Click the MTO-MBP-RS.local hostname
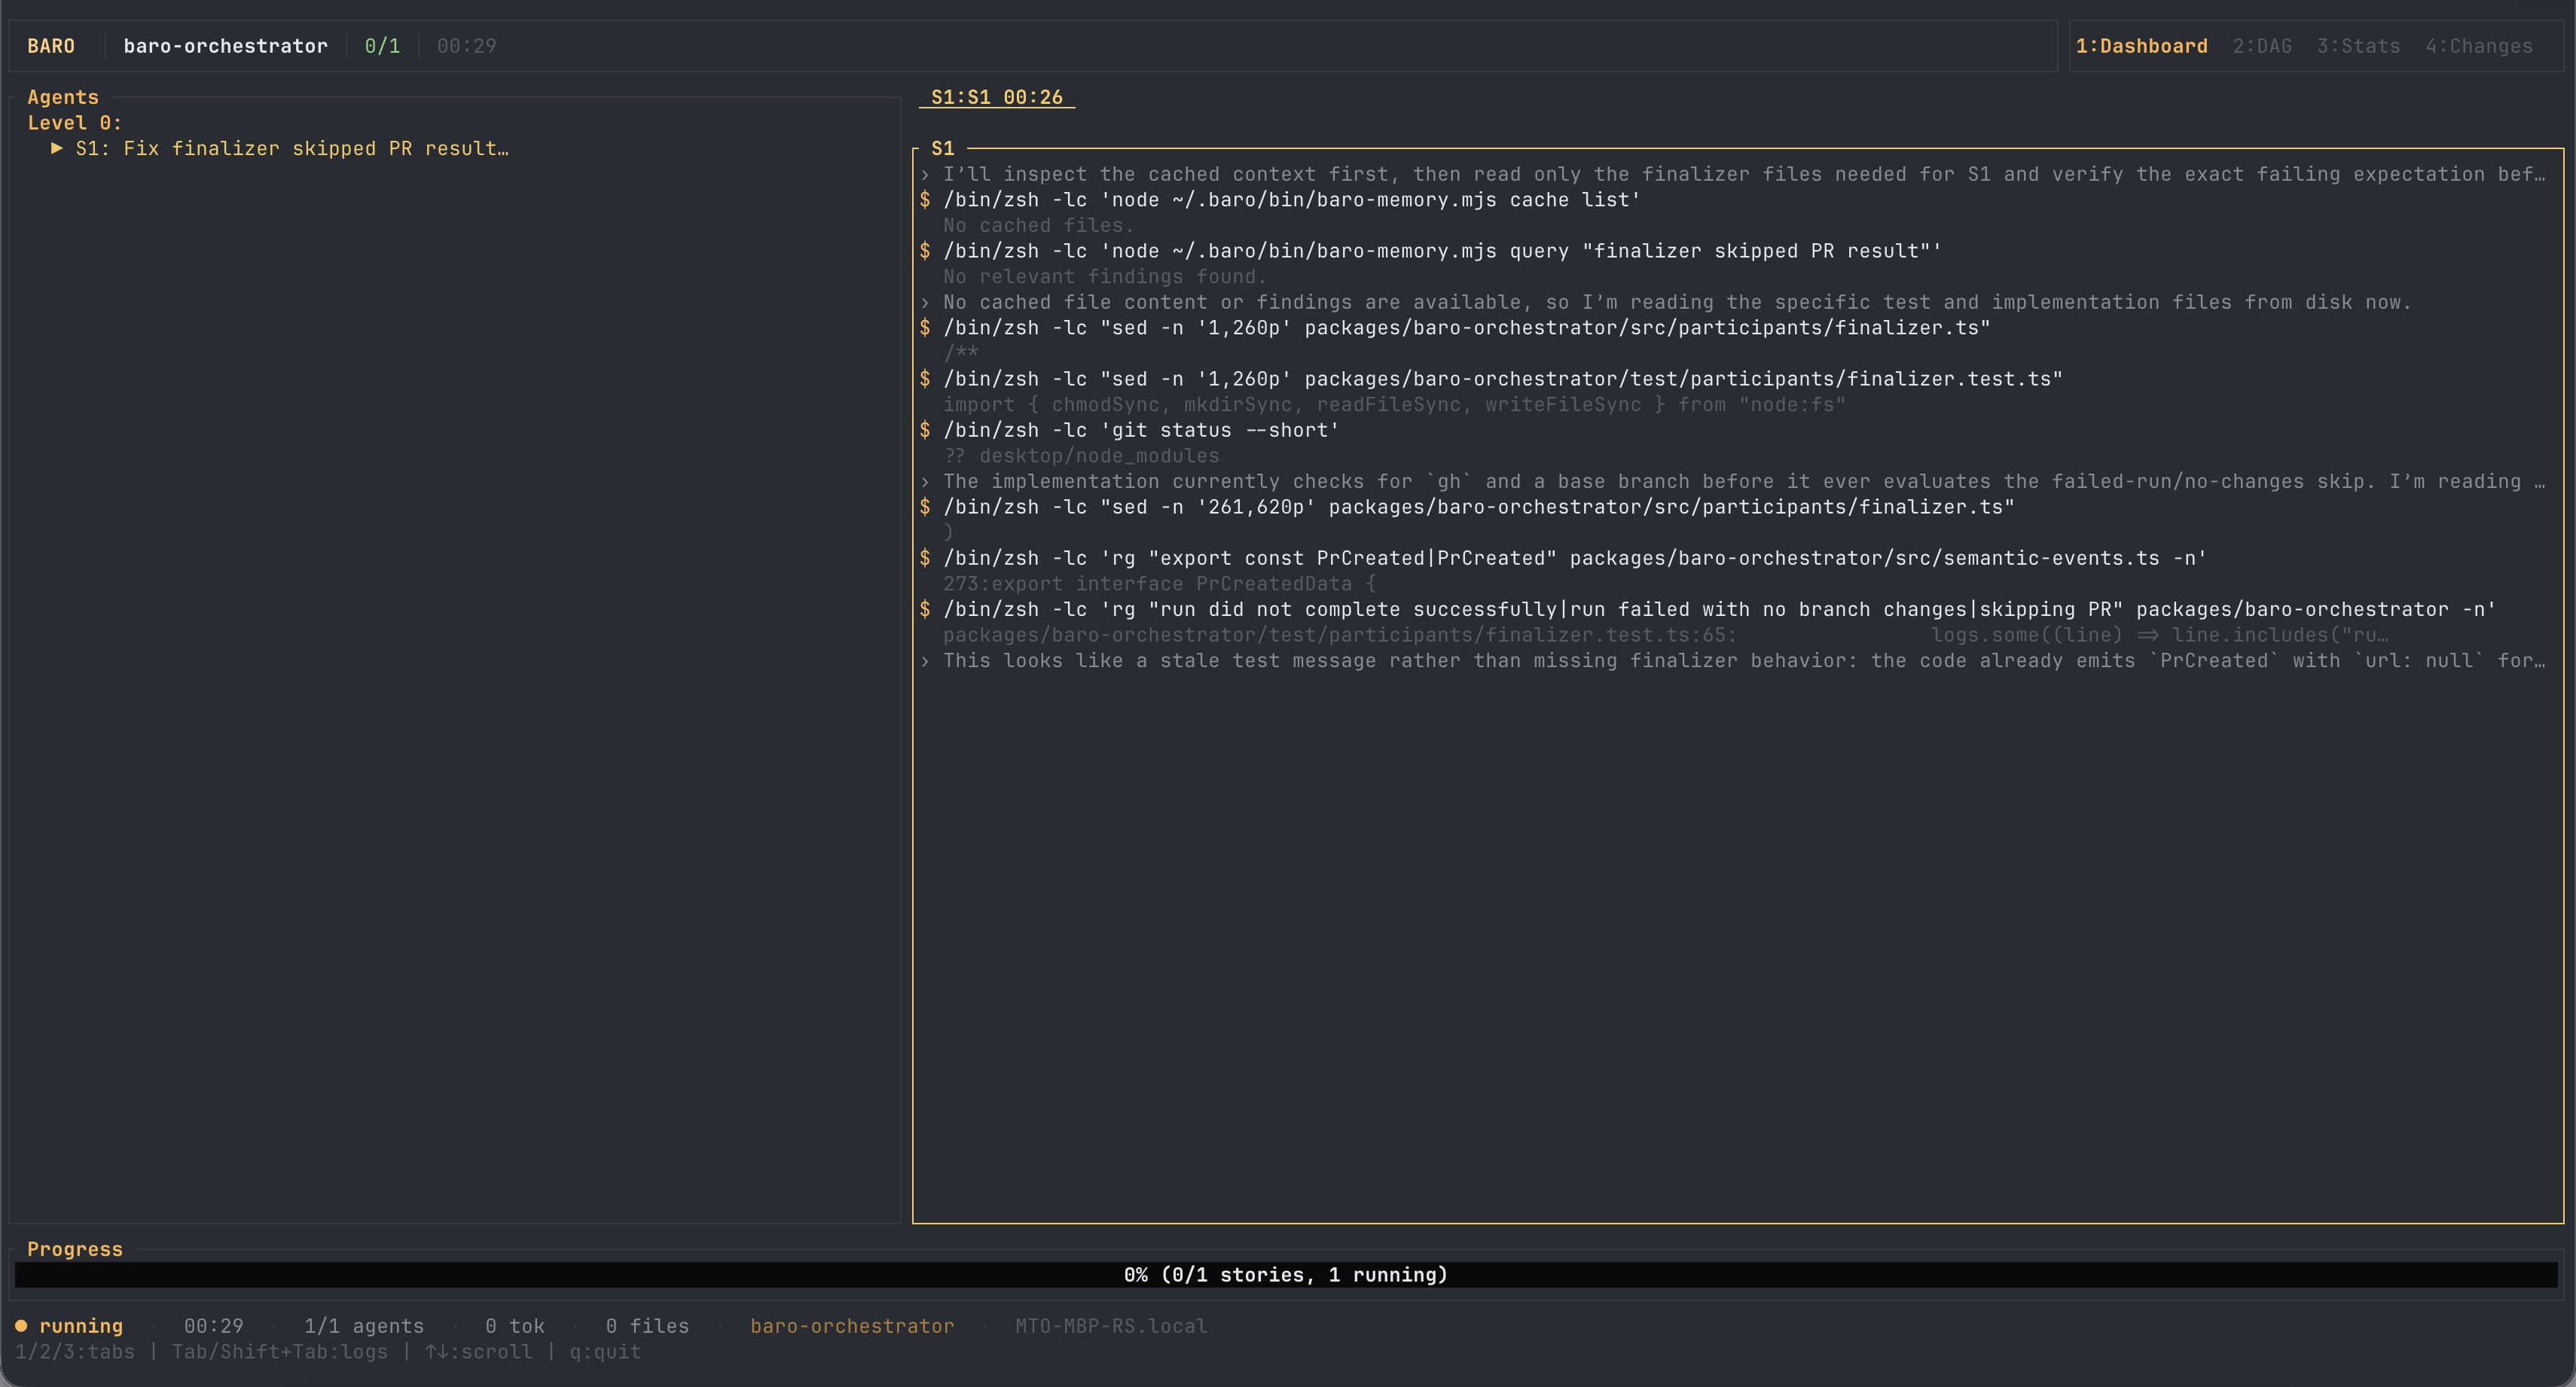This screenshot has height=1387, width=2576. [1111, 1326]
